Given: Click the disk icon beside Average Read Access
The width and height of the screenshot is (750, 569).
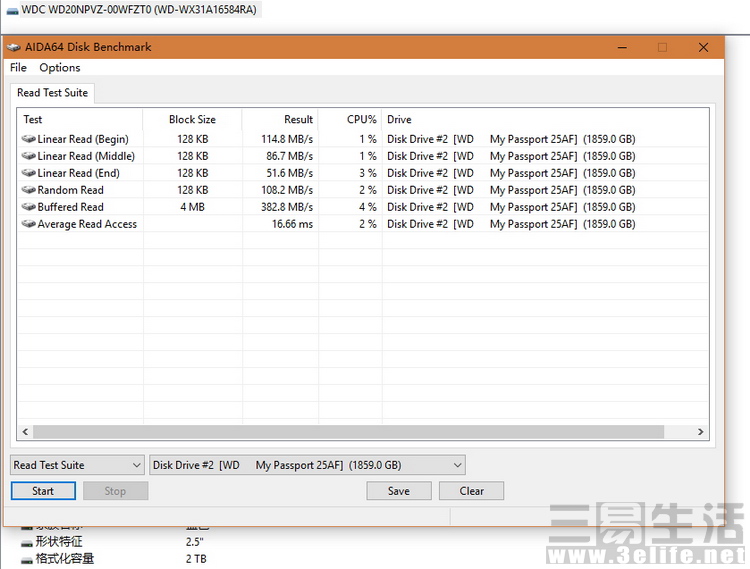Looking at the screenshot, I should (28, 224).
